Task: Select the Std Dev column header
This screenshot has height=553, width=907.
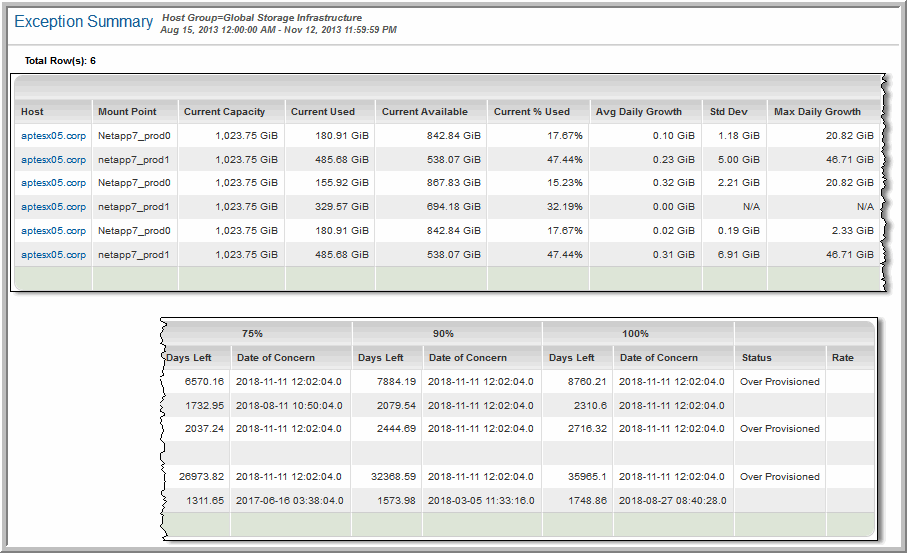Action: tap(726, 111)
